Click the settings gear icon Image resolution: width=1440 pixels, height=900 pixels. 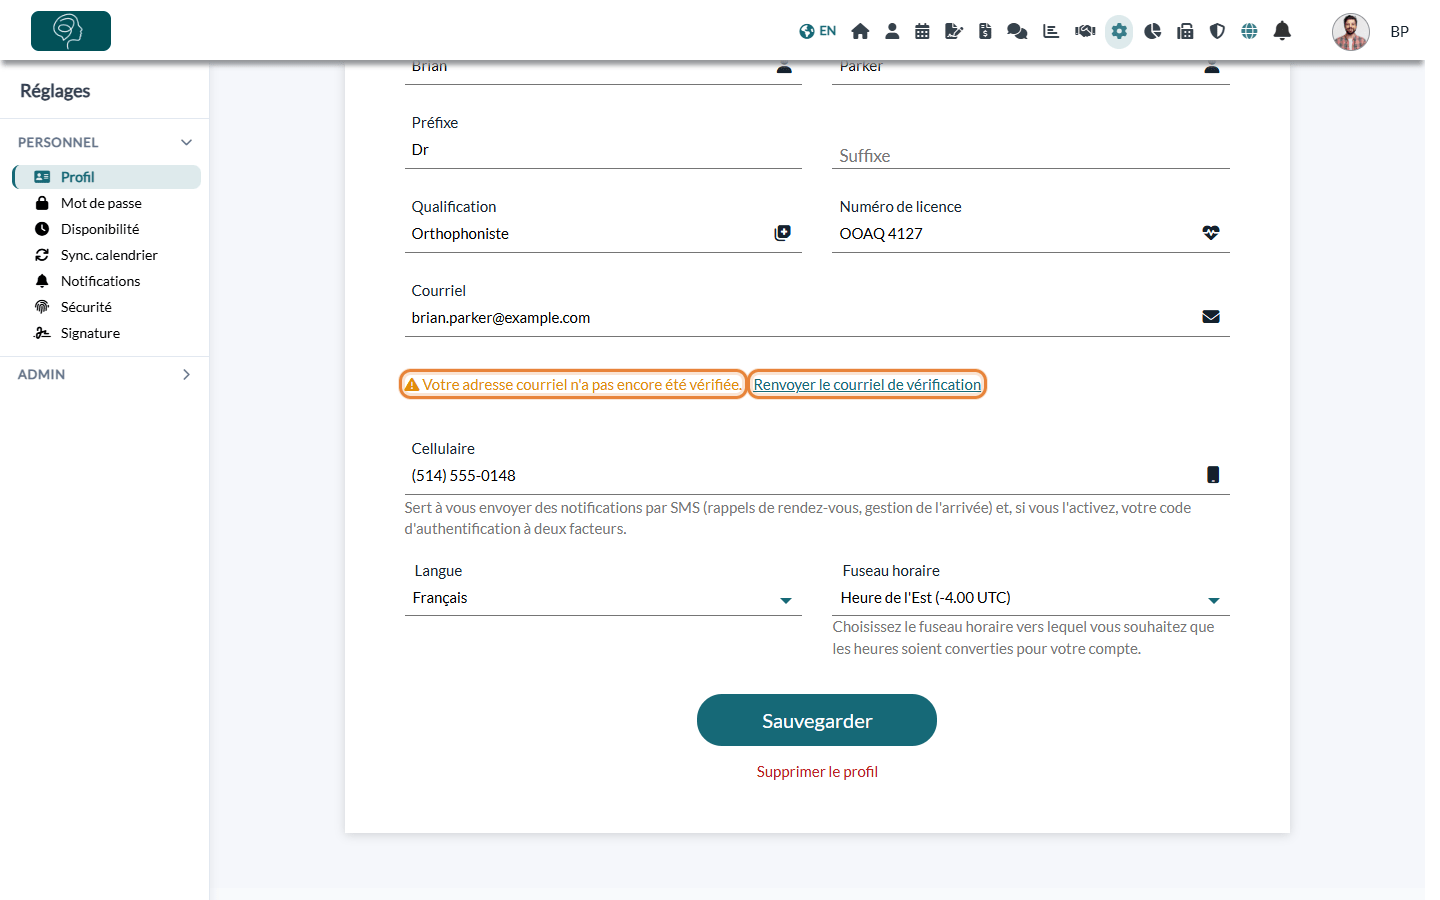1119,31
